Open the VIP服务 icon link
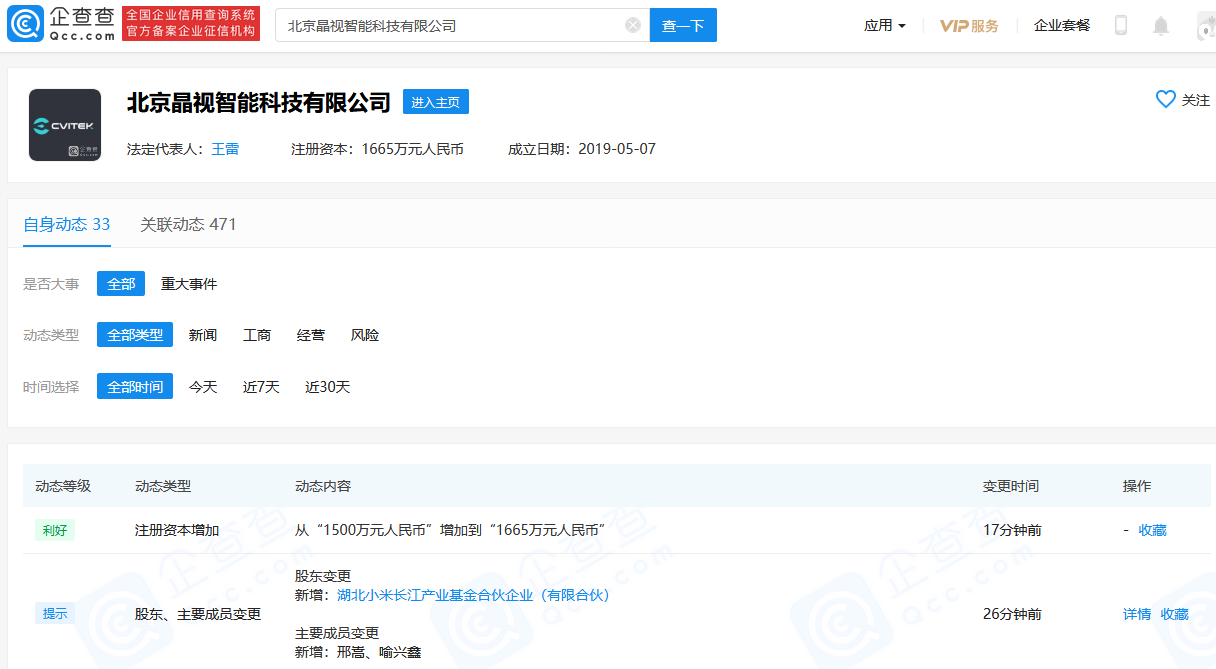 click(969, 25)
